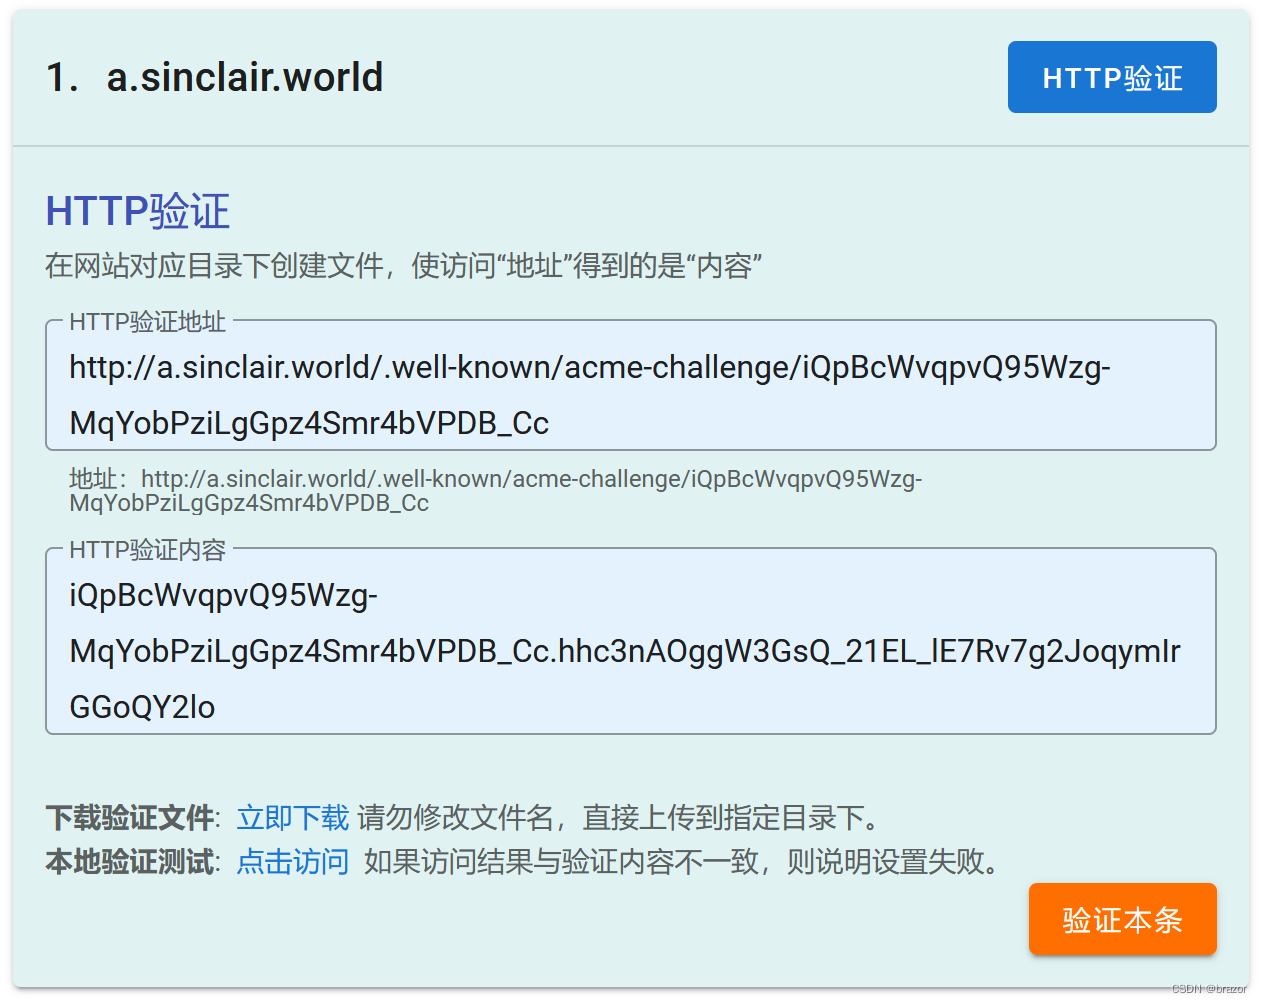Click the HTTP验证内容 field label
The width and height of the screenshot is (1262, 1003).
point(148,550)
